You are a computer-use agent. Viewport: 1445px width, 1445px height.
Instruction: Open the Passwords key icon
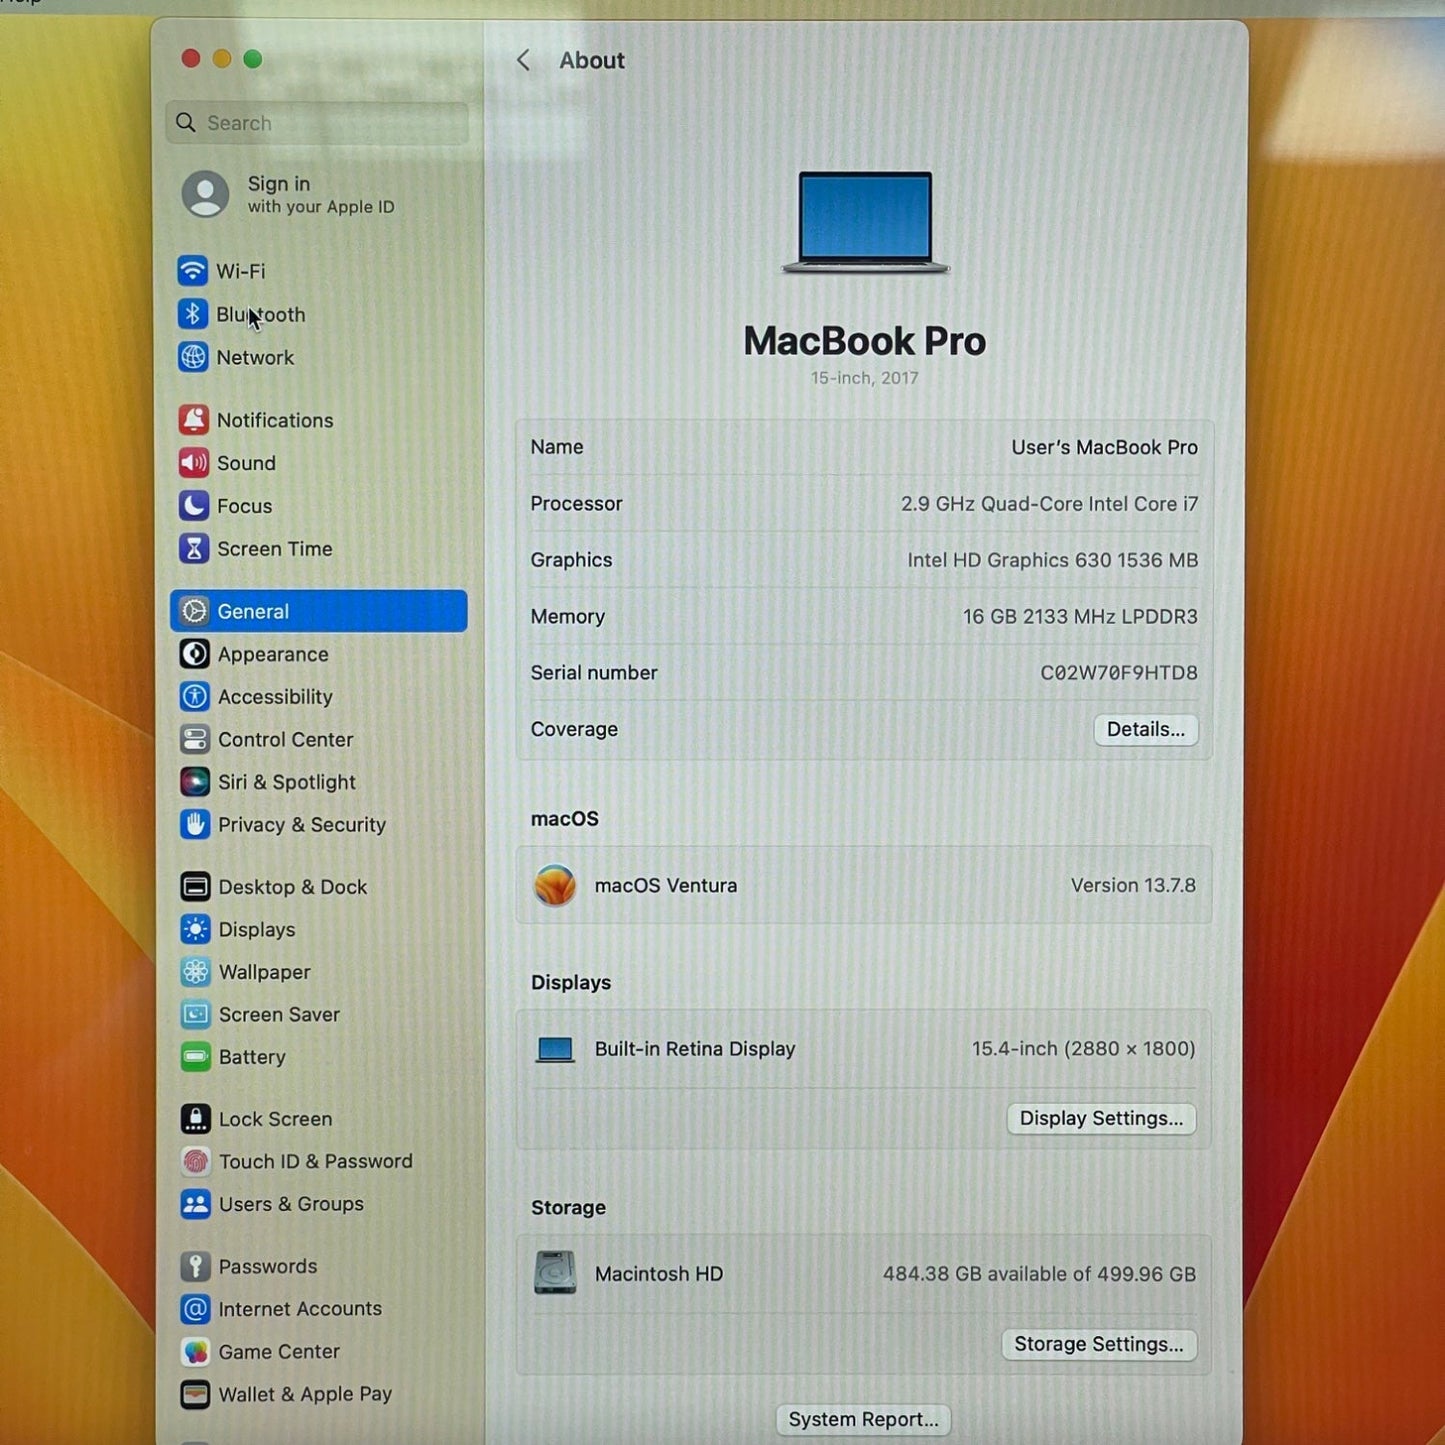[x=196, y=1267]
